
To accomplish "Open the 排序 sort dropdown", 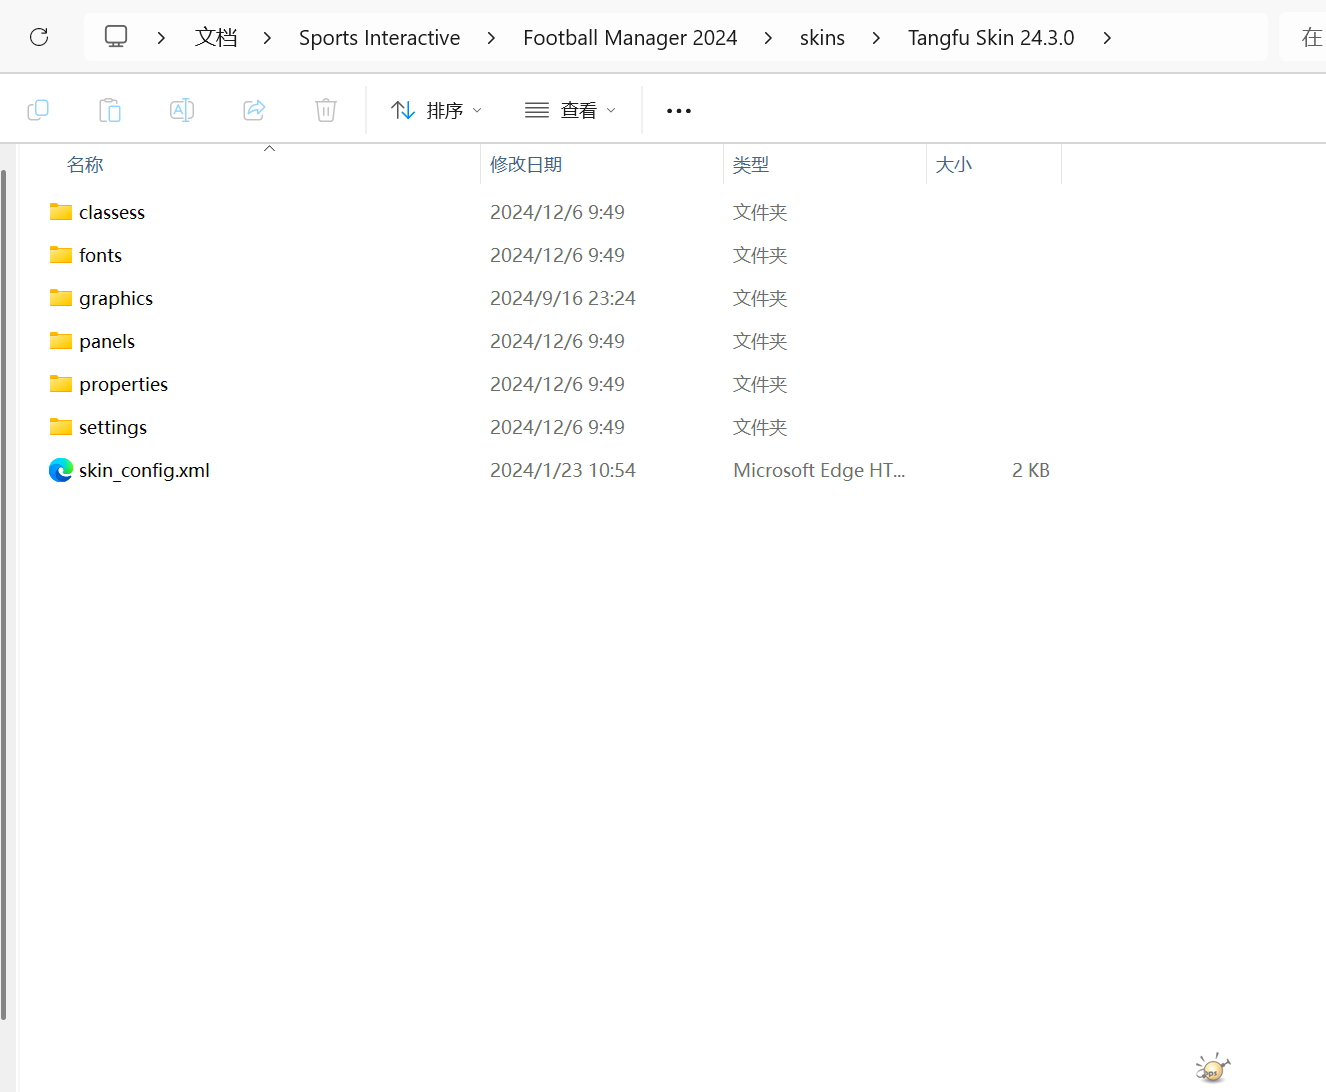I will (x=437, y=110).
